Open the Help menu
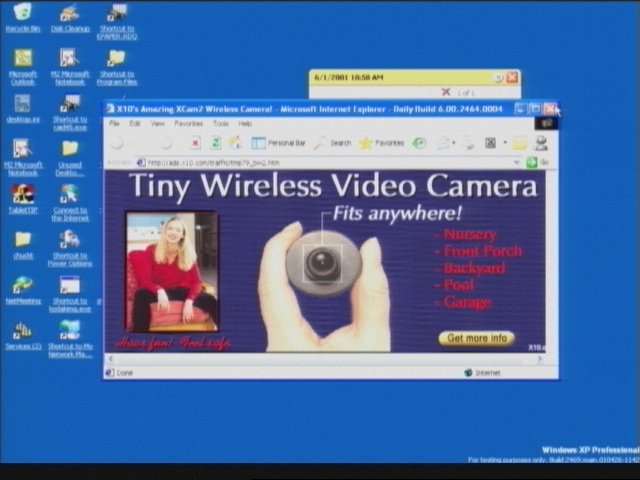Screen dimensions: 640x480 tap(245, 123)
